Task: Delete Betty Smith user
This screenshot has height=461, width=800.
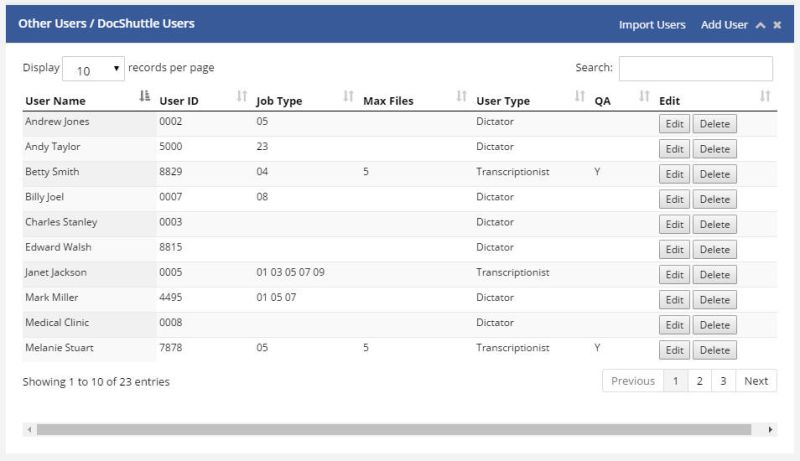Action: [714, 174]
